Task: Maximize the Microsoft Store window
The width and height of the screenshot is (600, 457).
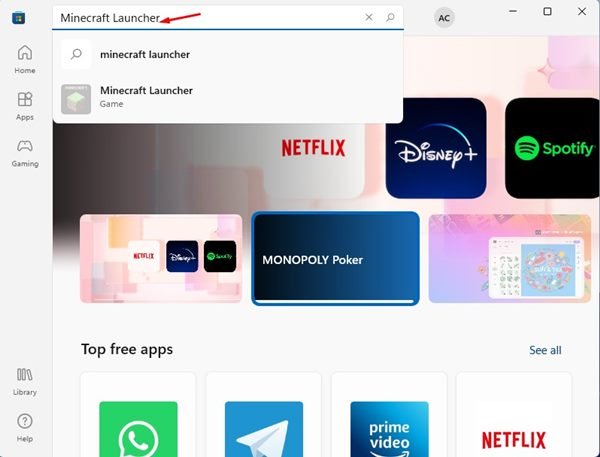Action: click(x=548, y=11)
